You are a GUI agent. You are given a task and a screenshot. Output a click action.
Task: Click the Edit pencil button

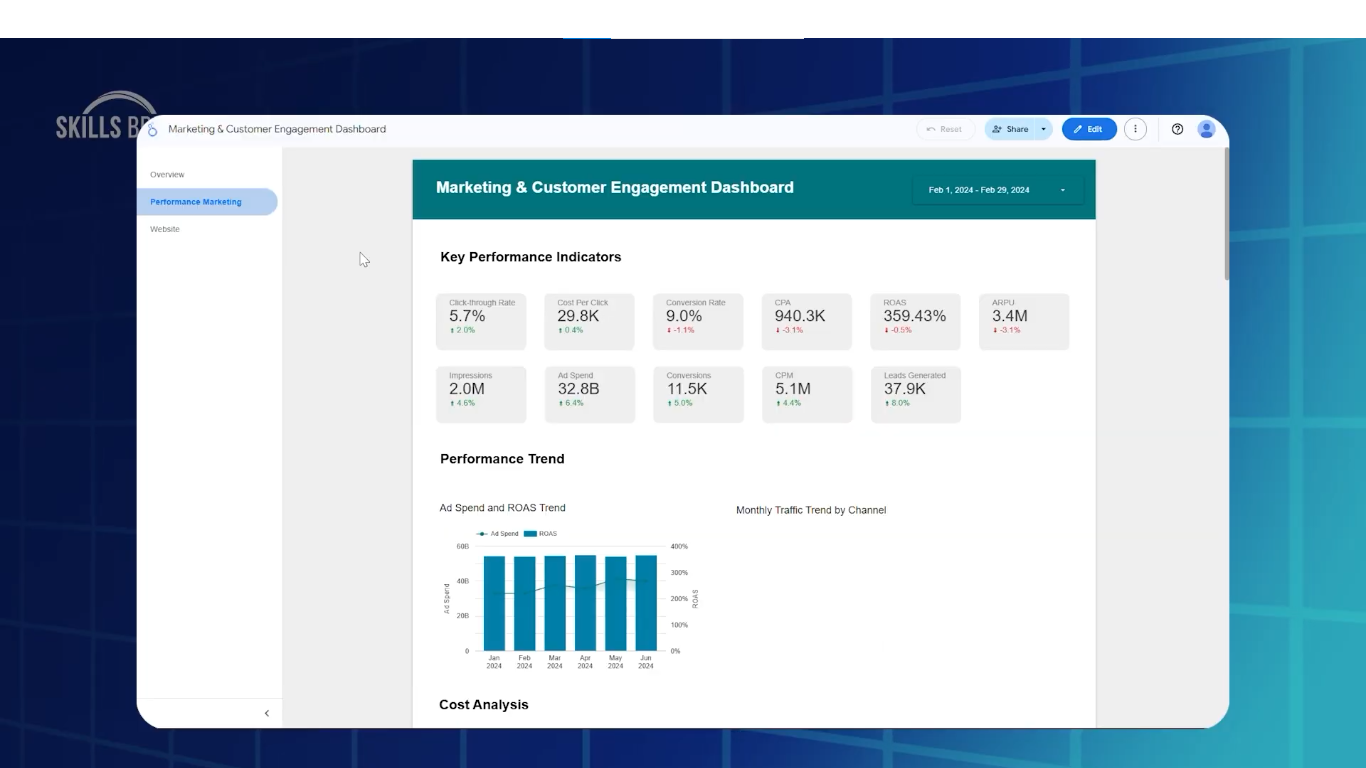tap(1089, 129)
